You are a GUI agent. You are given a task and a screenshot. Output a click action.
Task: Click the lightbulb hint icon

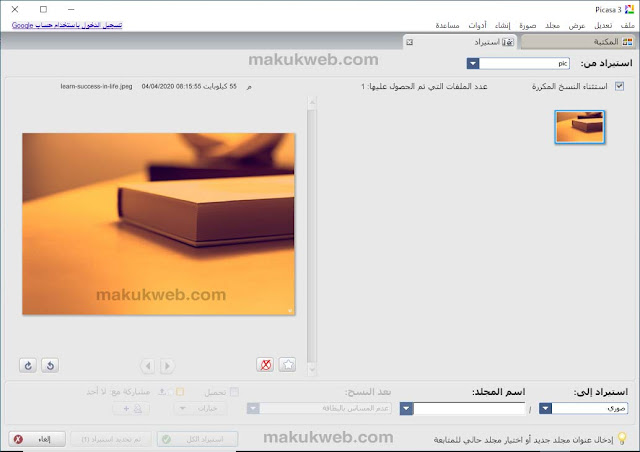pos(622,439)
